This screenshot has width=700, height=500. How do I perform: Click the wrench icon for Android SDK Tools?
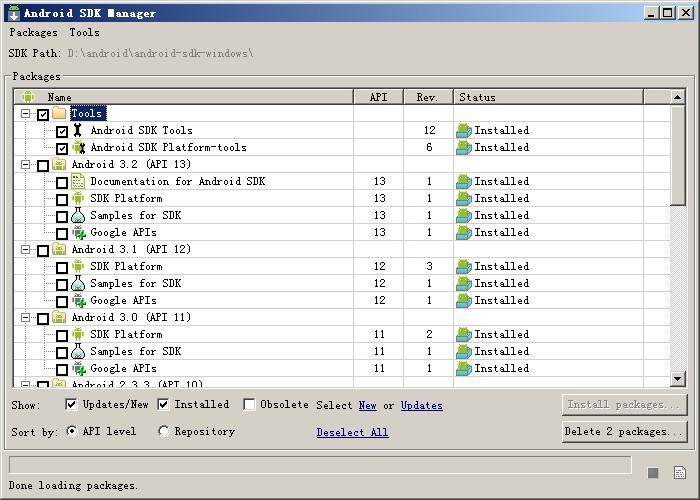point(78,130)
